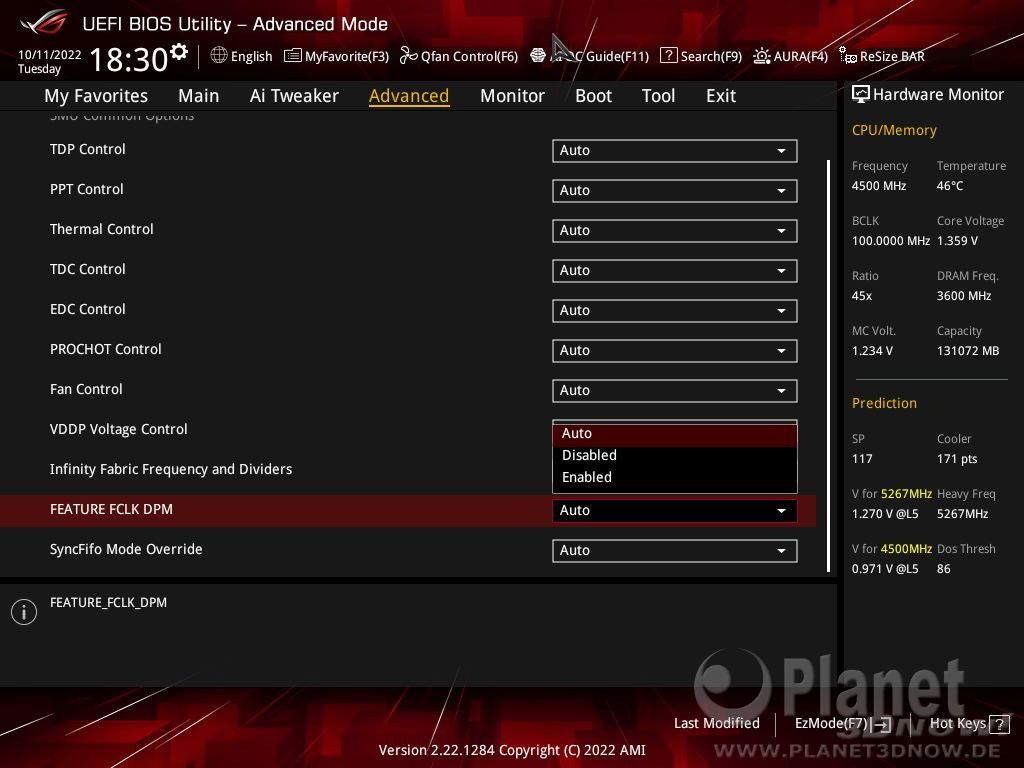Open the PPT Control dropdown

(x=675, y=191)
